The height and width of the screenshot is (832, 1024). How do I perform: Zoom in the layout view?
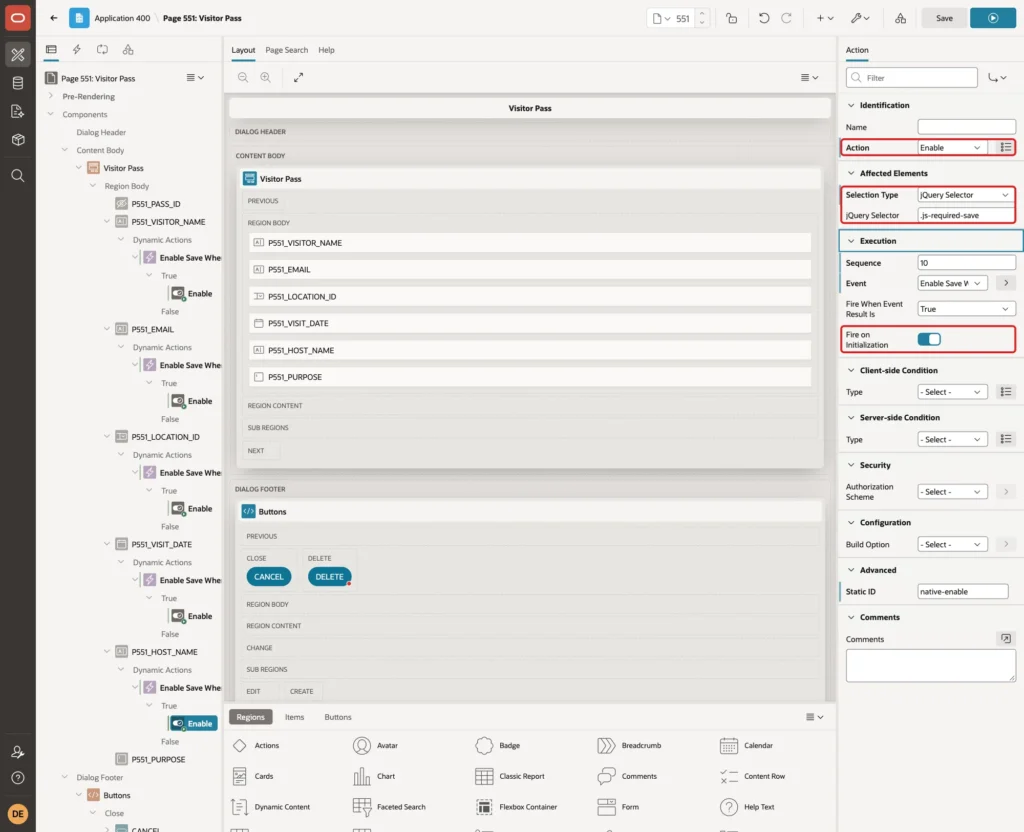266,77
